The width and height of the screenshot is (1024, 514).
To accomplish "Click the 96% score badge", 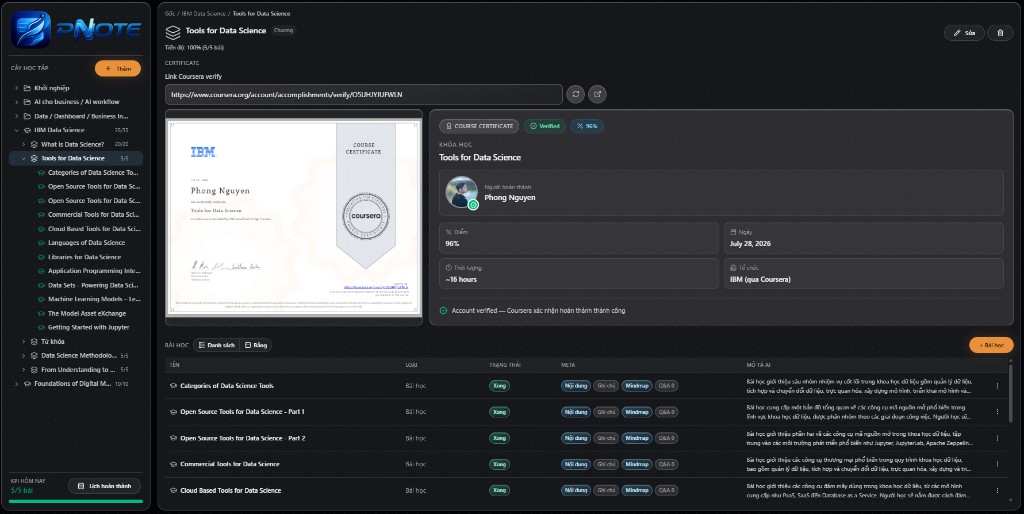I will click(586, 126).
